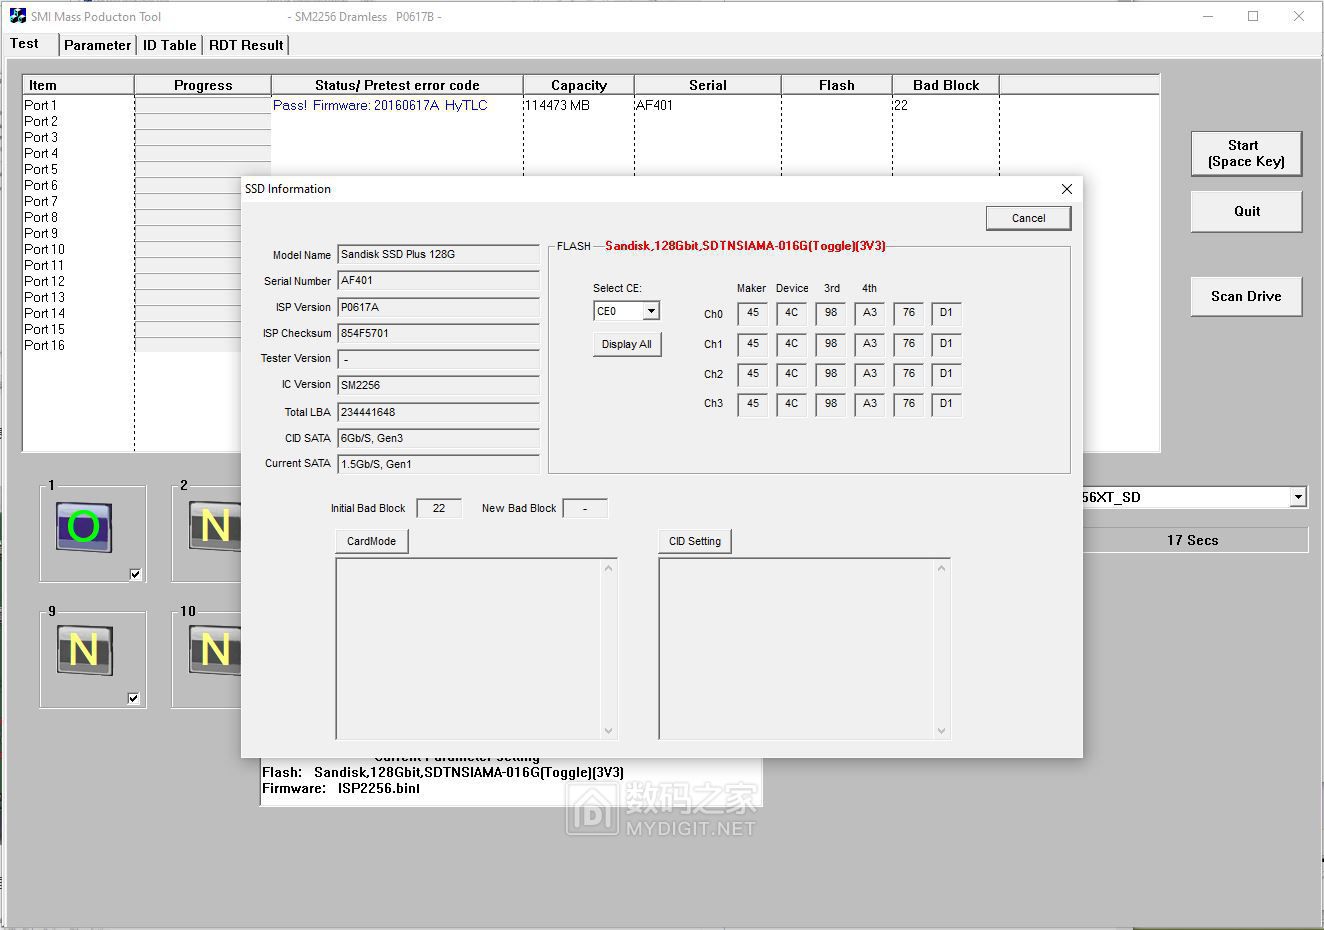Click the CardMode button

pos(371,541)
